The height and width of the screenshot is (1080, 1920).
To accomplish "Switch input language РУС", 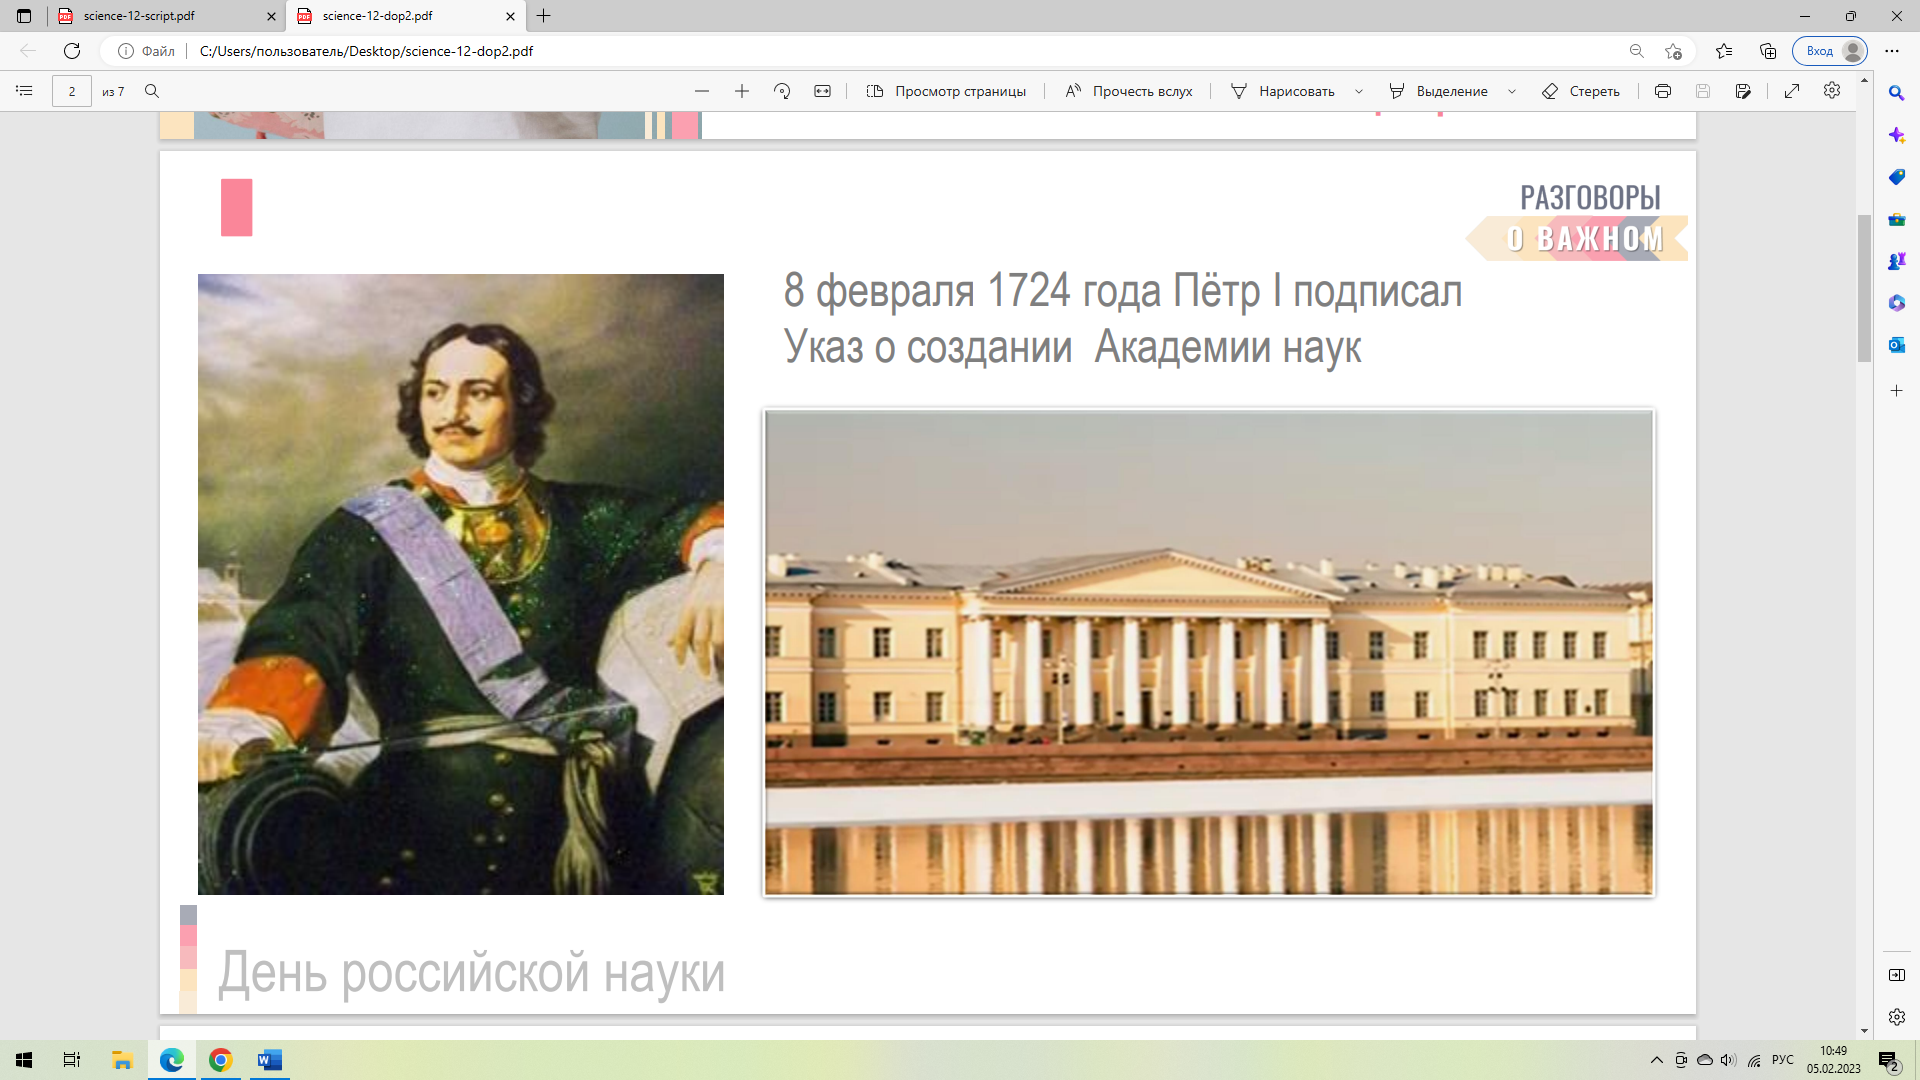I will [1782, 1060].
